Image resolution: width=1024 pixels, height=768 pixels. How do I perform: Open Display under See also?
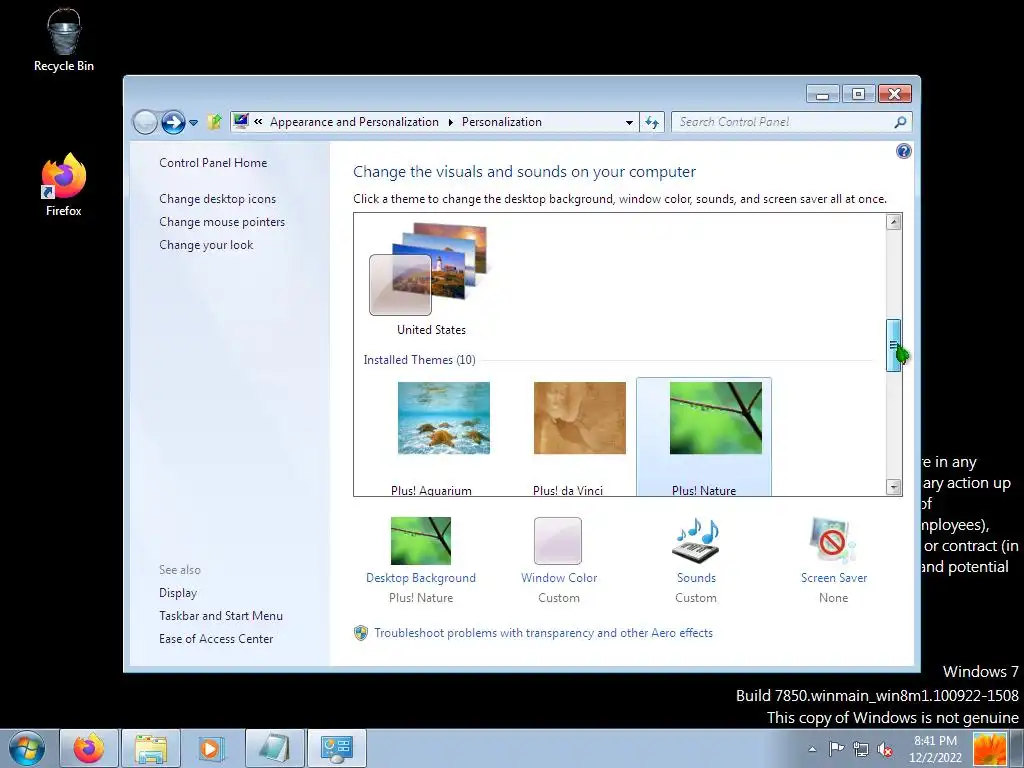click(178, 593)
